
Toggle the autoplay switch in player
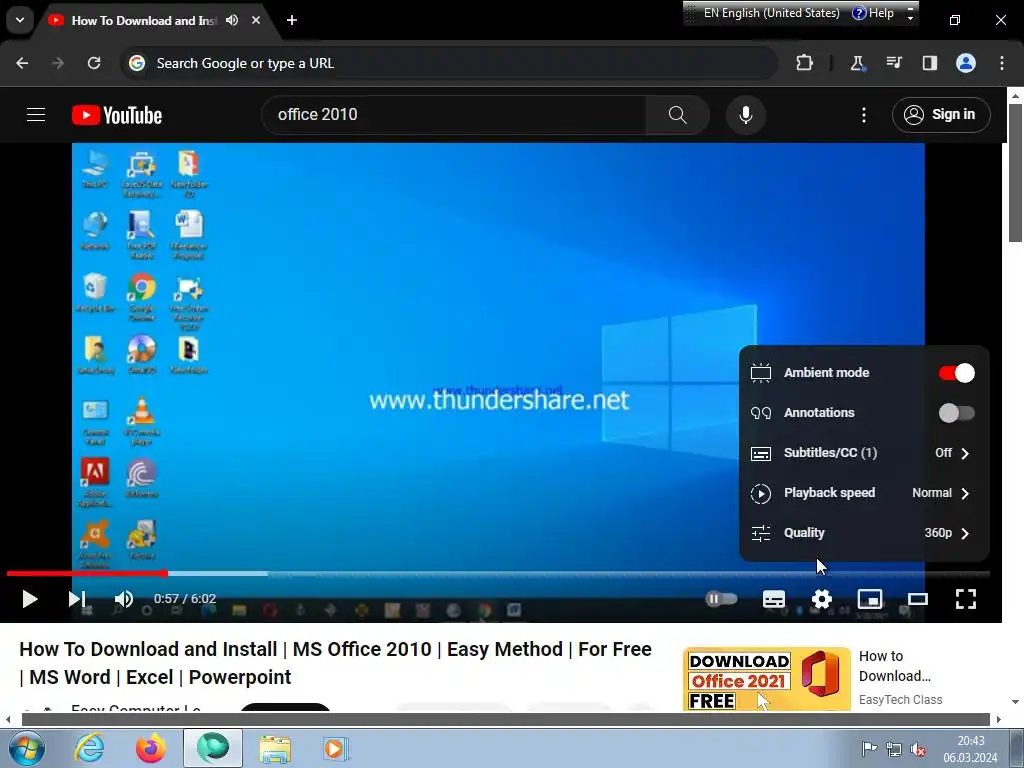click(x=721, y=598)
